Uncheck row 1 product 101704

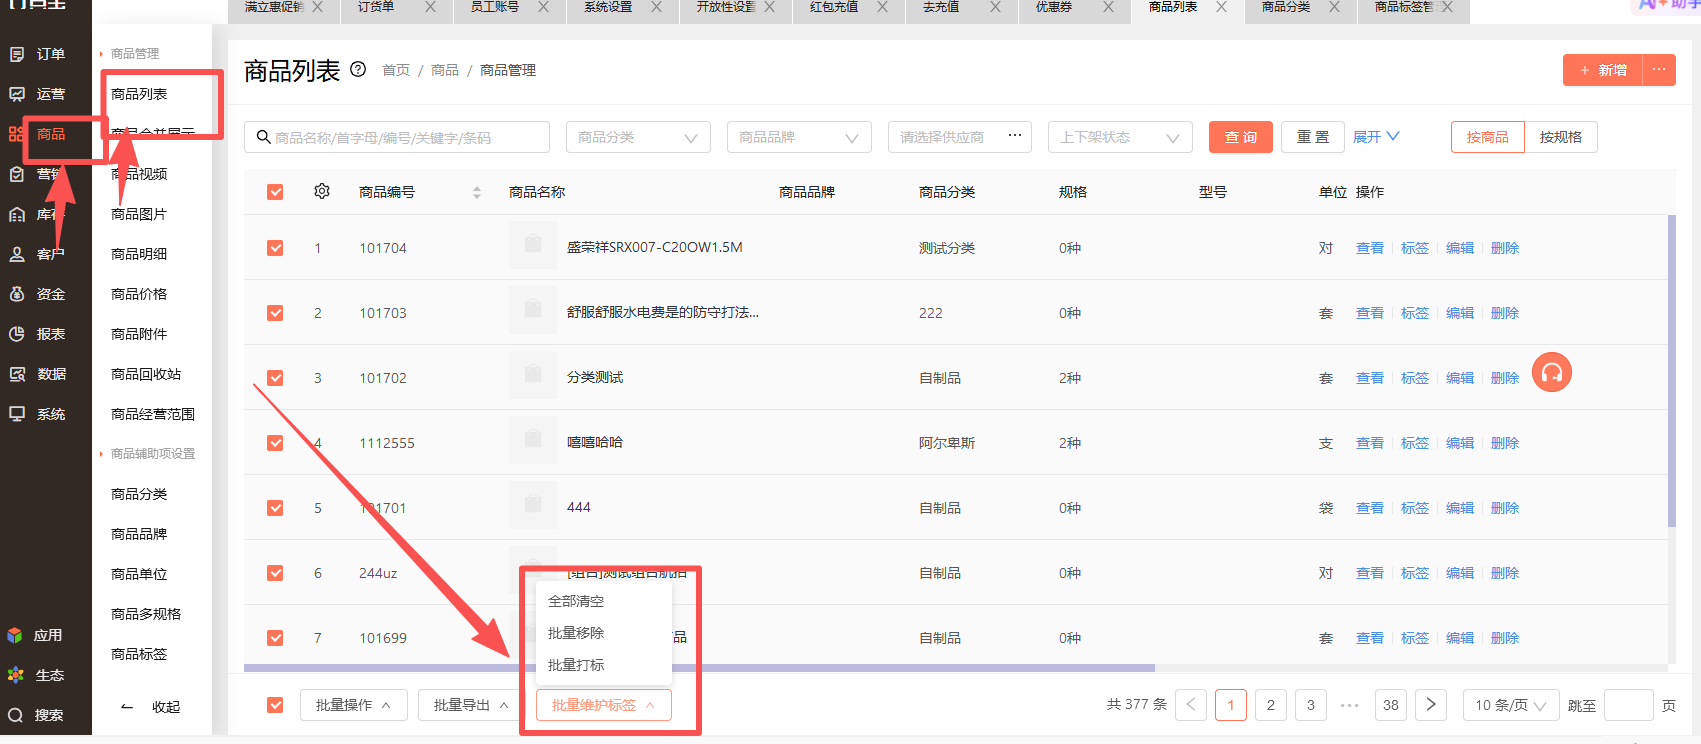(275, 248)
